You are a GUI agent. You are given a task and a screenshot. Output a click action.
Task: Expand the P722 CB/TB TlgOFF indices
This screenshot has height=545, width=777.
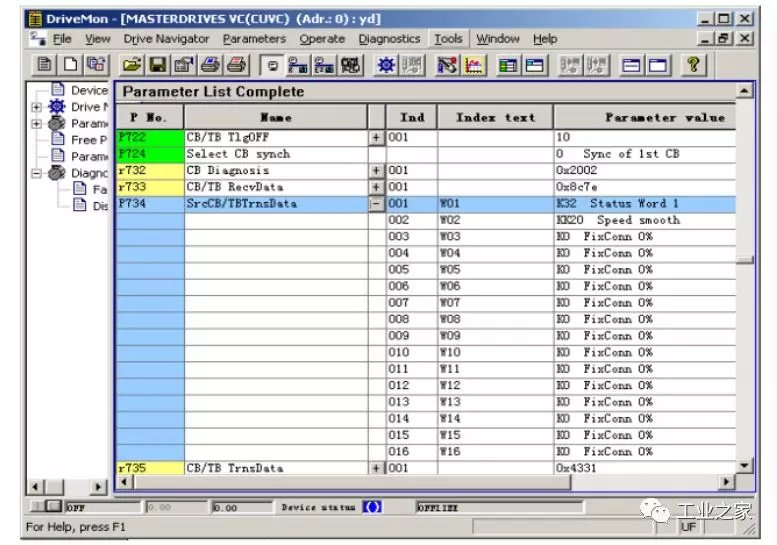point(377,137)
